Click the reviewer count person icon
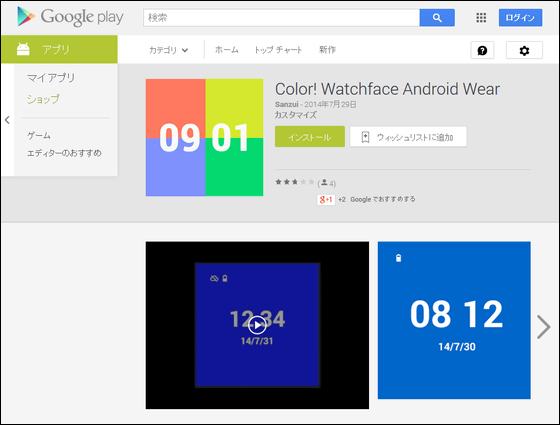 324,182
